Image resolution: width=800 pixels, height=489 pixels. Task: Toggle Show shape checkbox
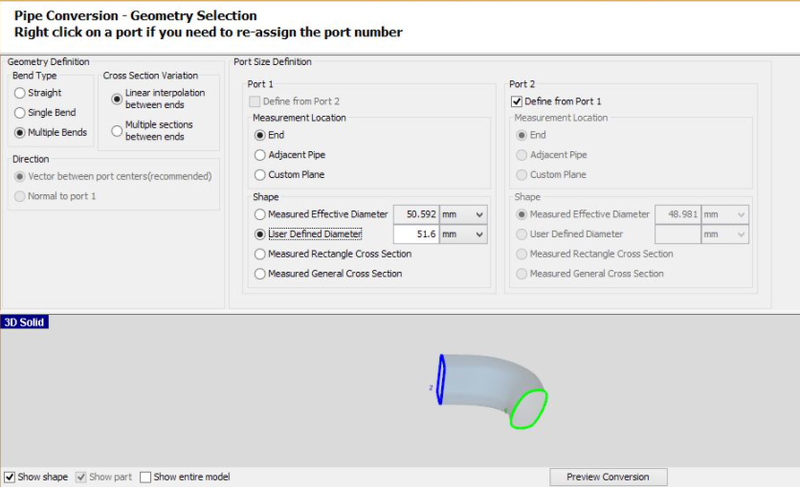pyautogui.click(x=10, y=477)
